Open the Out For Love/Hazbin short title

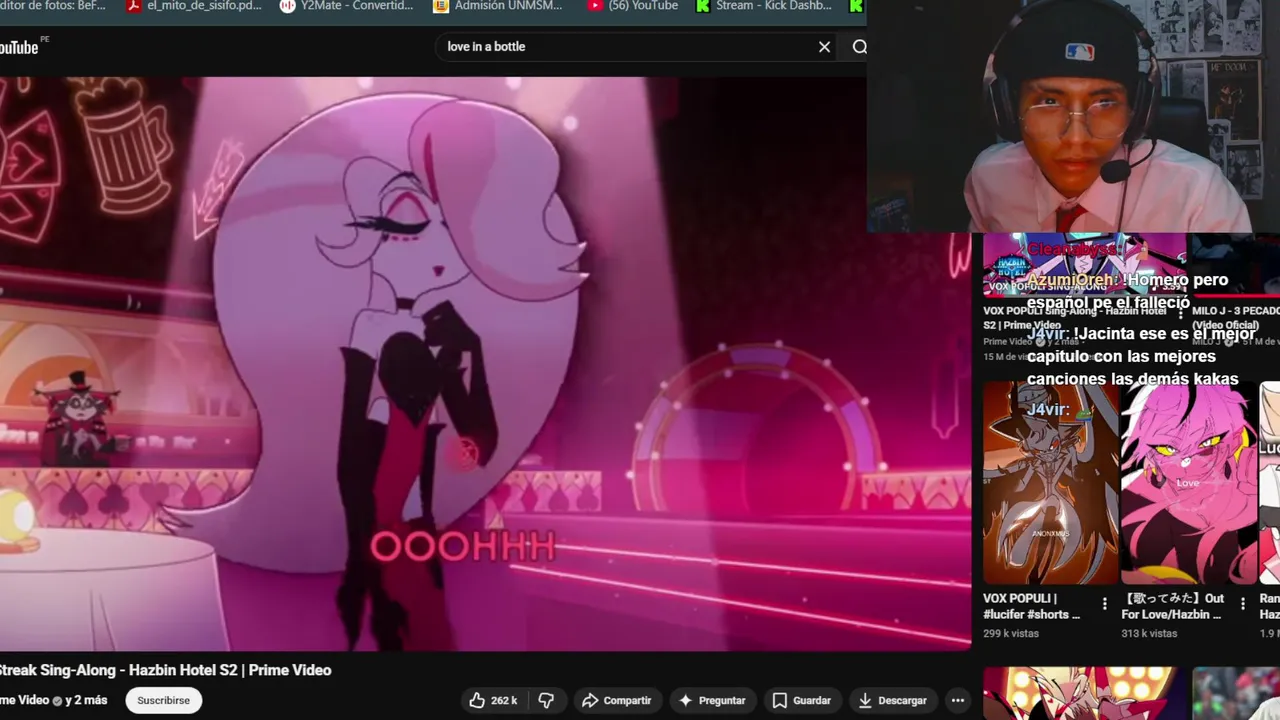point(1173,606)
